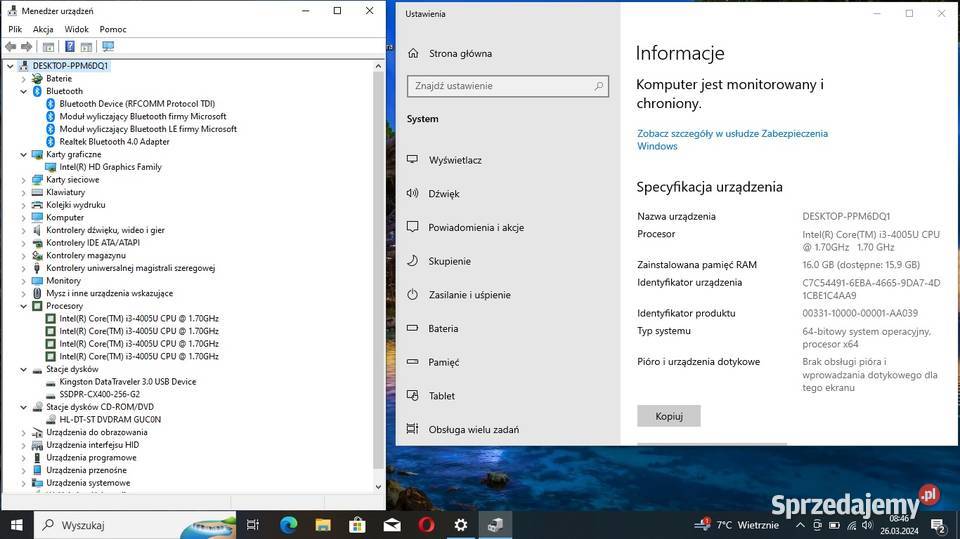This screenshot has width=960, height=539.
Task: Open the Pomoc menu
Action: [113, 29]
